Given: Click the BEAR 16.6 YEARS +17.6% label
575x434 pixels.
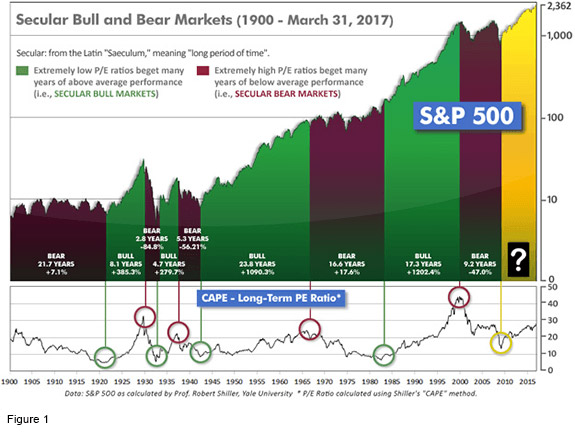Looking at the screenshot, I should [347, 264].
